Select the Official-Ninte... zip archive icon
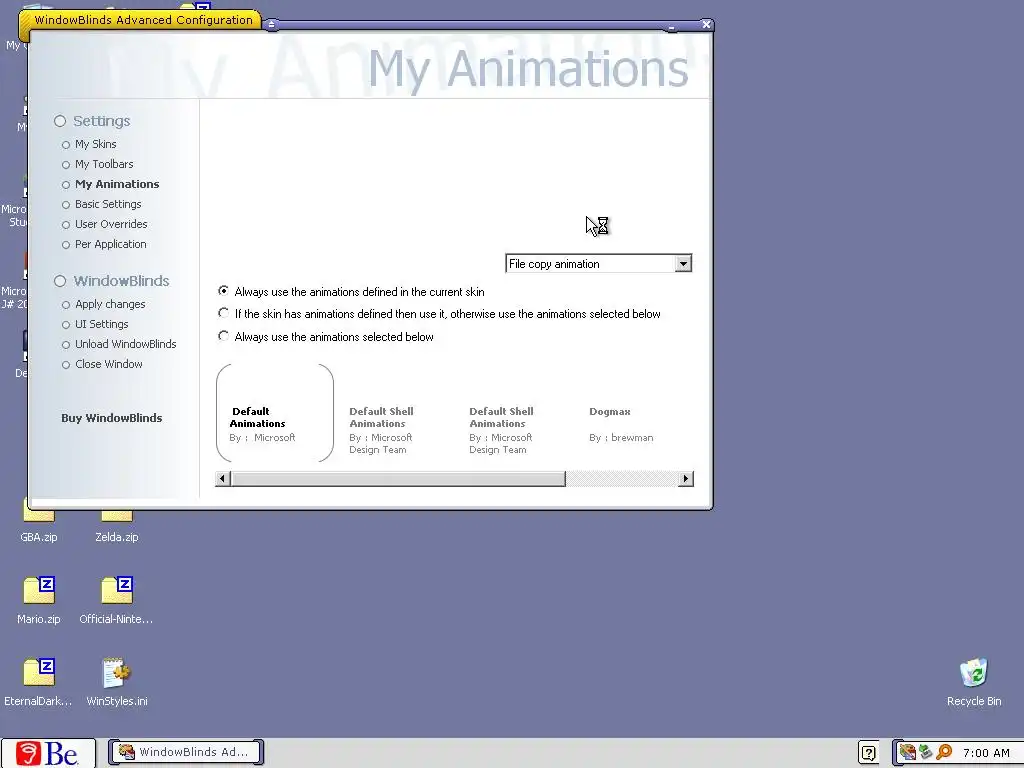This screenshot has height=768, width=1024. (x=118, y=590)
